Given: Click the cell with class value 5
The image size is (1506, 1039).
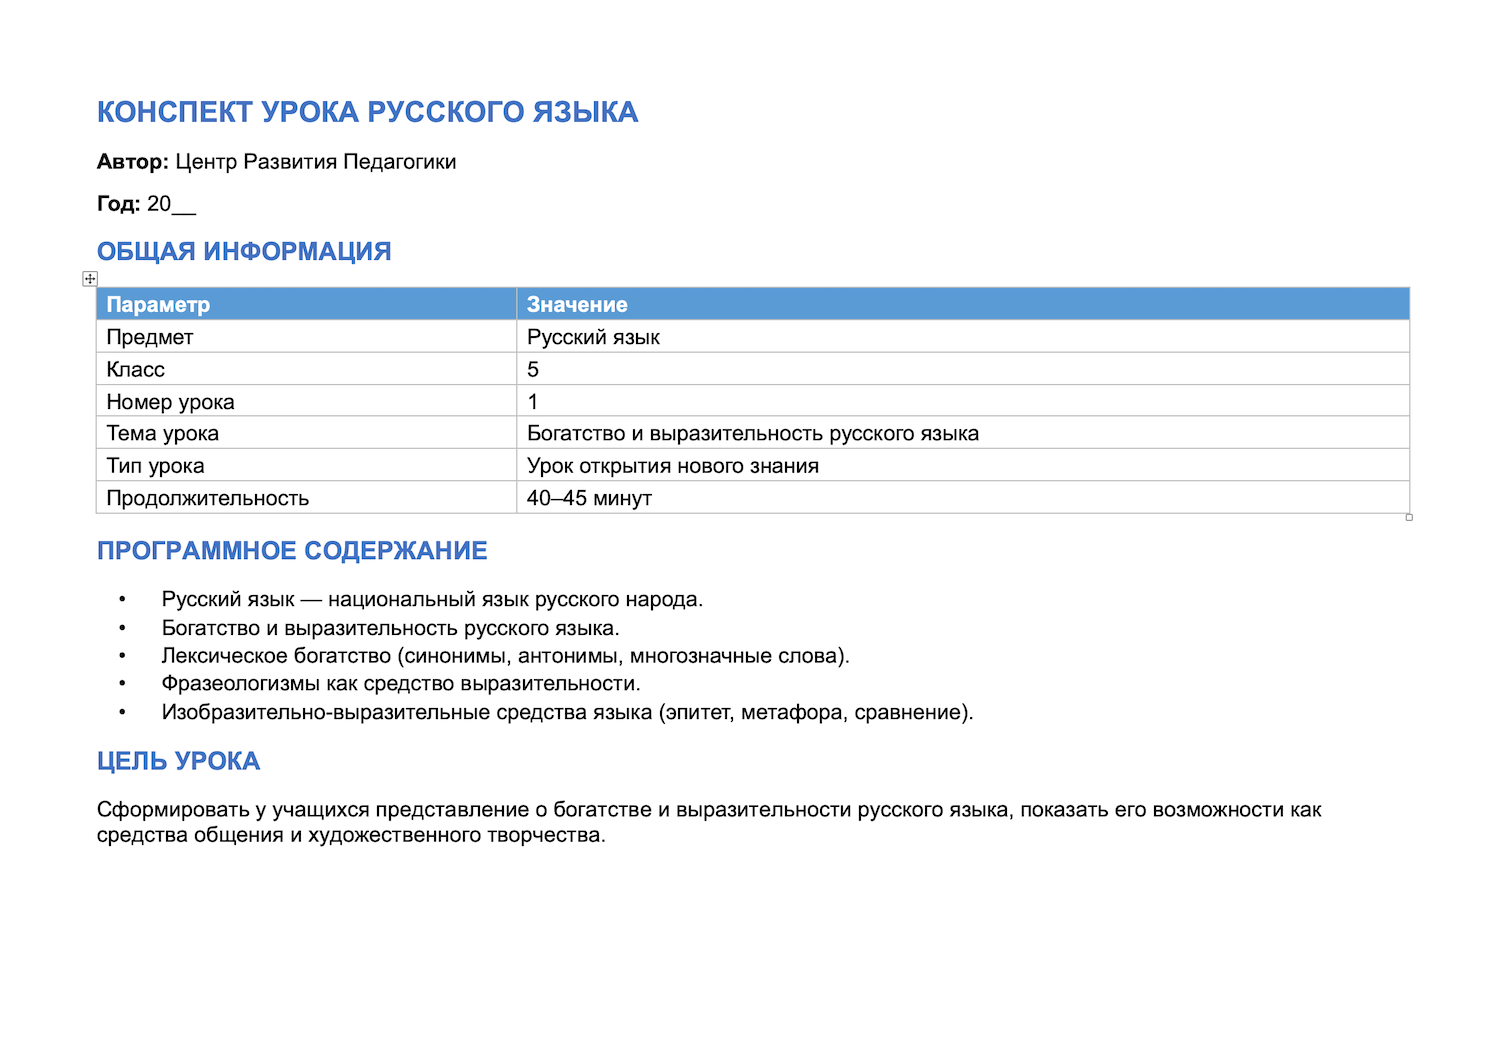Looking at the screenshot, I should (x=963, y=369).
